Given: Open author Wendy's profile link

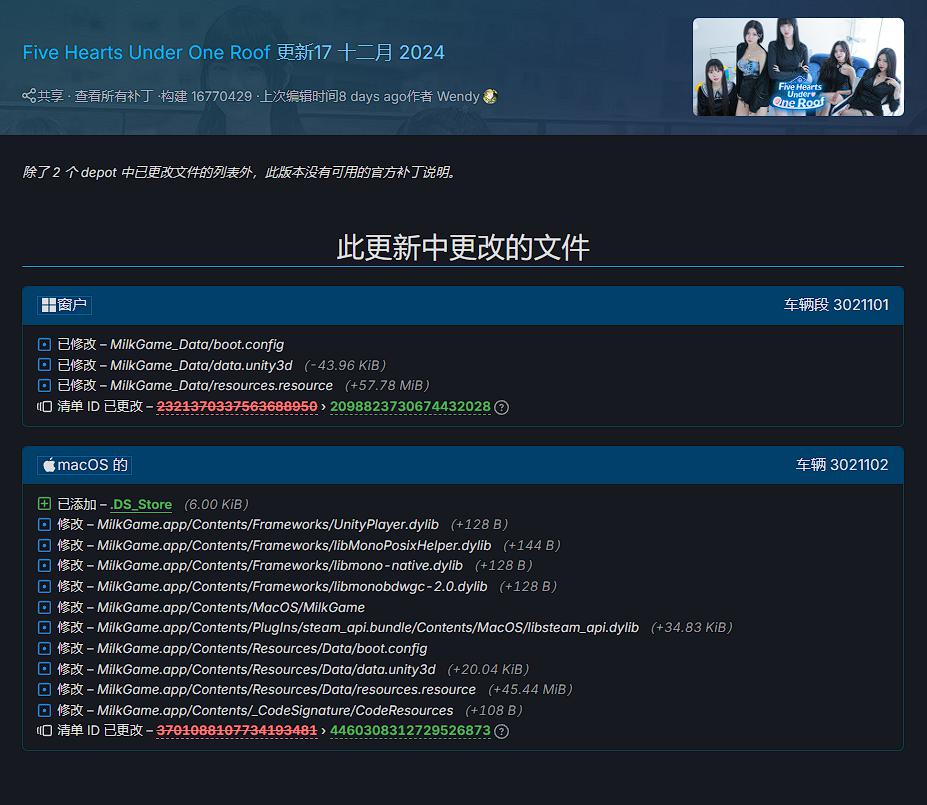Looking at the screenshot, I should click(458, 96).
